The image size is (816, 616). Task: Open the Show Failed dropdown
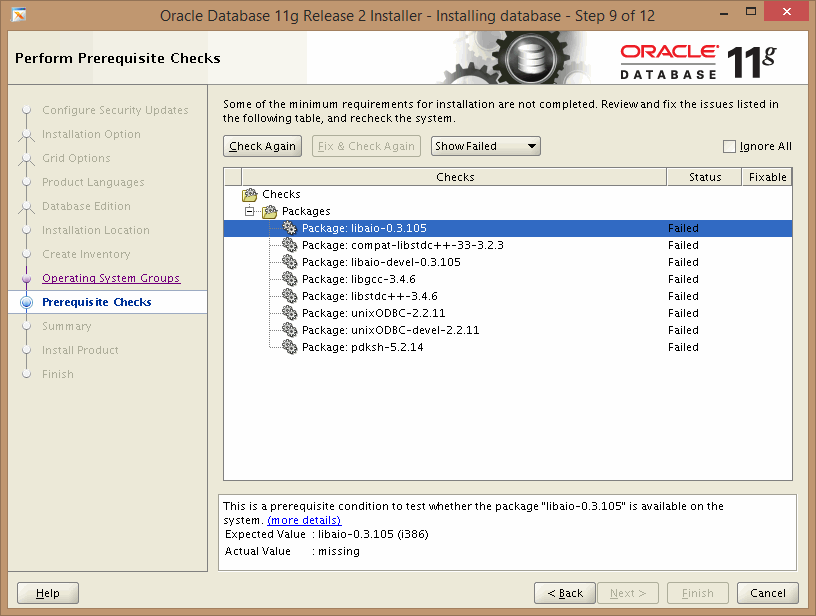(x=486, y=146)
